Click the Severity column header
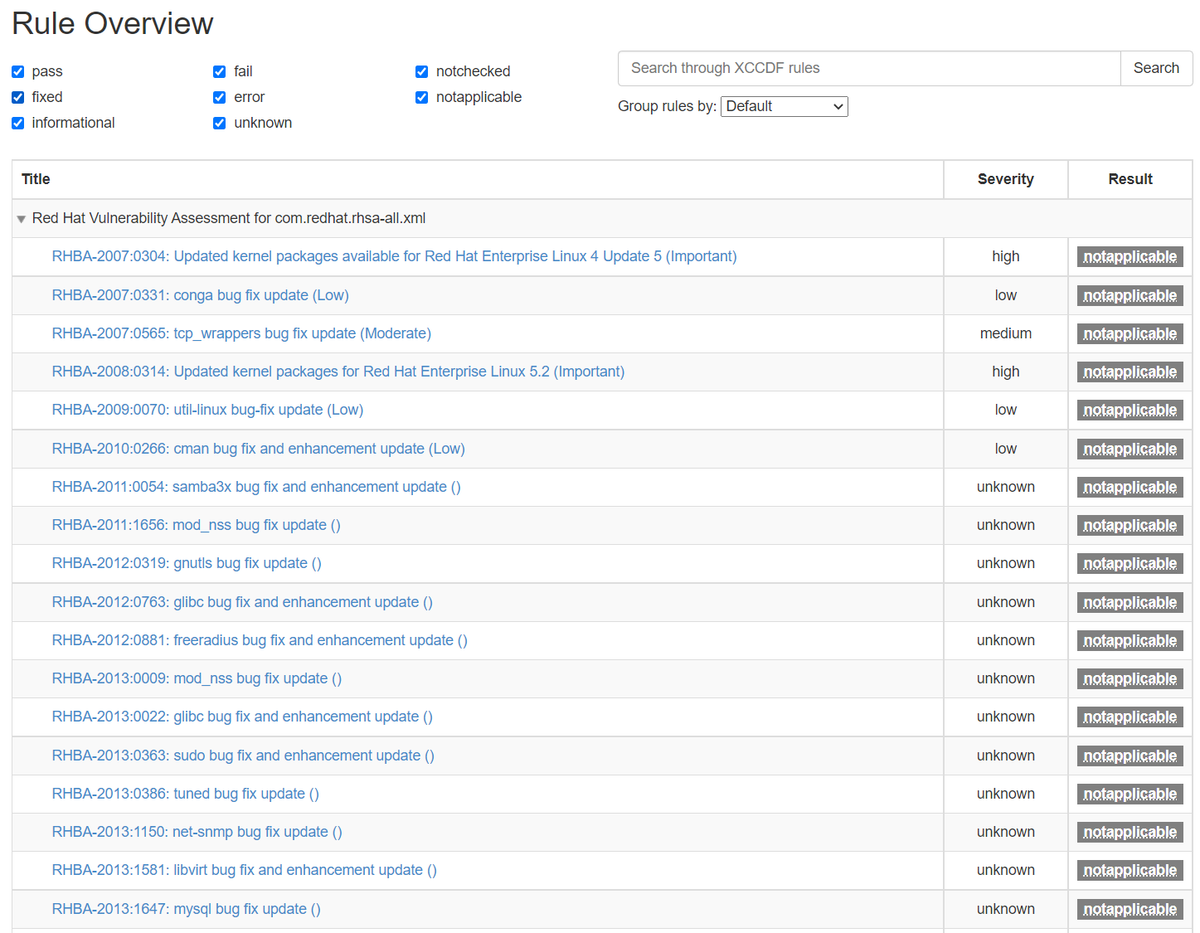 point(1005,179)
